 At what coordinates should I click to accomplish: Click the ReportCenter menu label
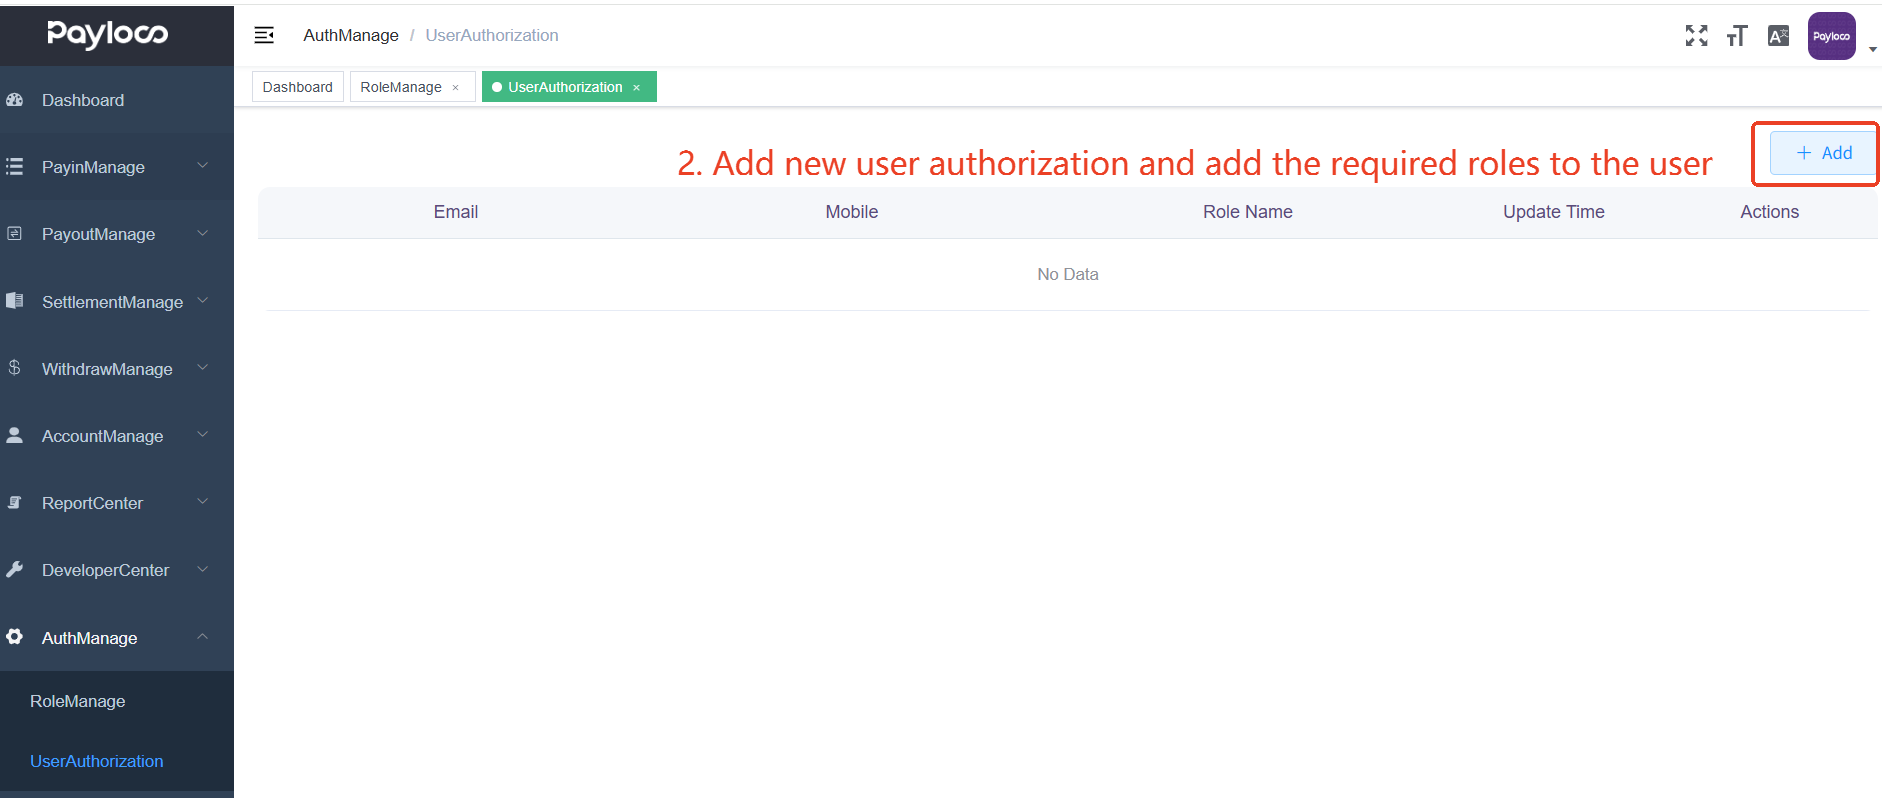coord(92,503)
